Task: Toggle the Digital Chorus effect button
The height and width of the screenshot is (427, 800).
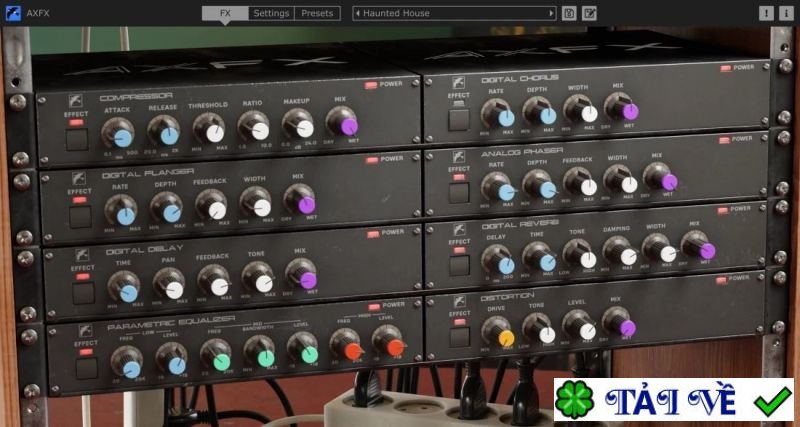Action: (458, 120)
